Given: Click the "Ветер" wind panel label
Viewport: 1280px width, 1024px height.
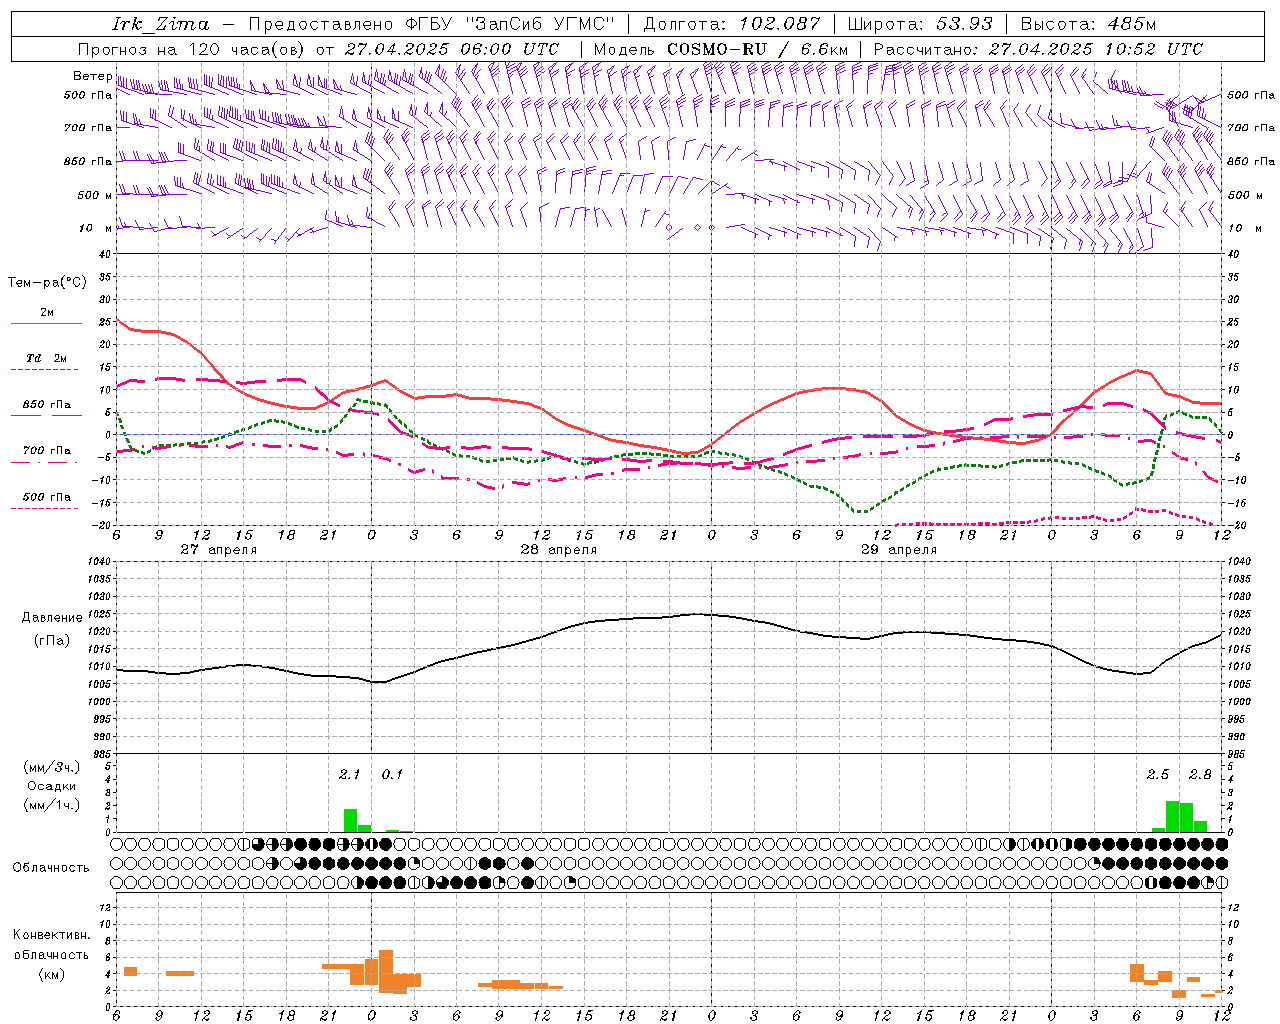Looking at the screenshot, I should click(93, 76).
